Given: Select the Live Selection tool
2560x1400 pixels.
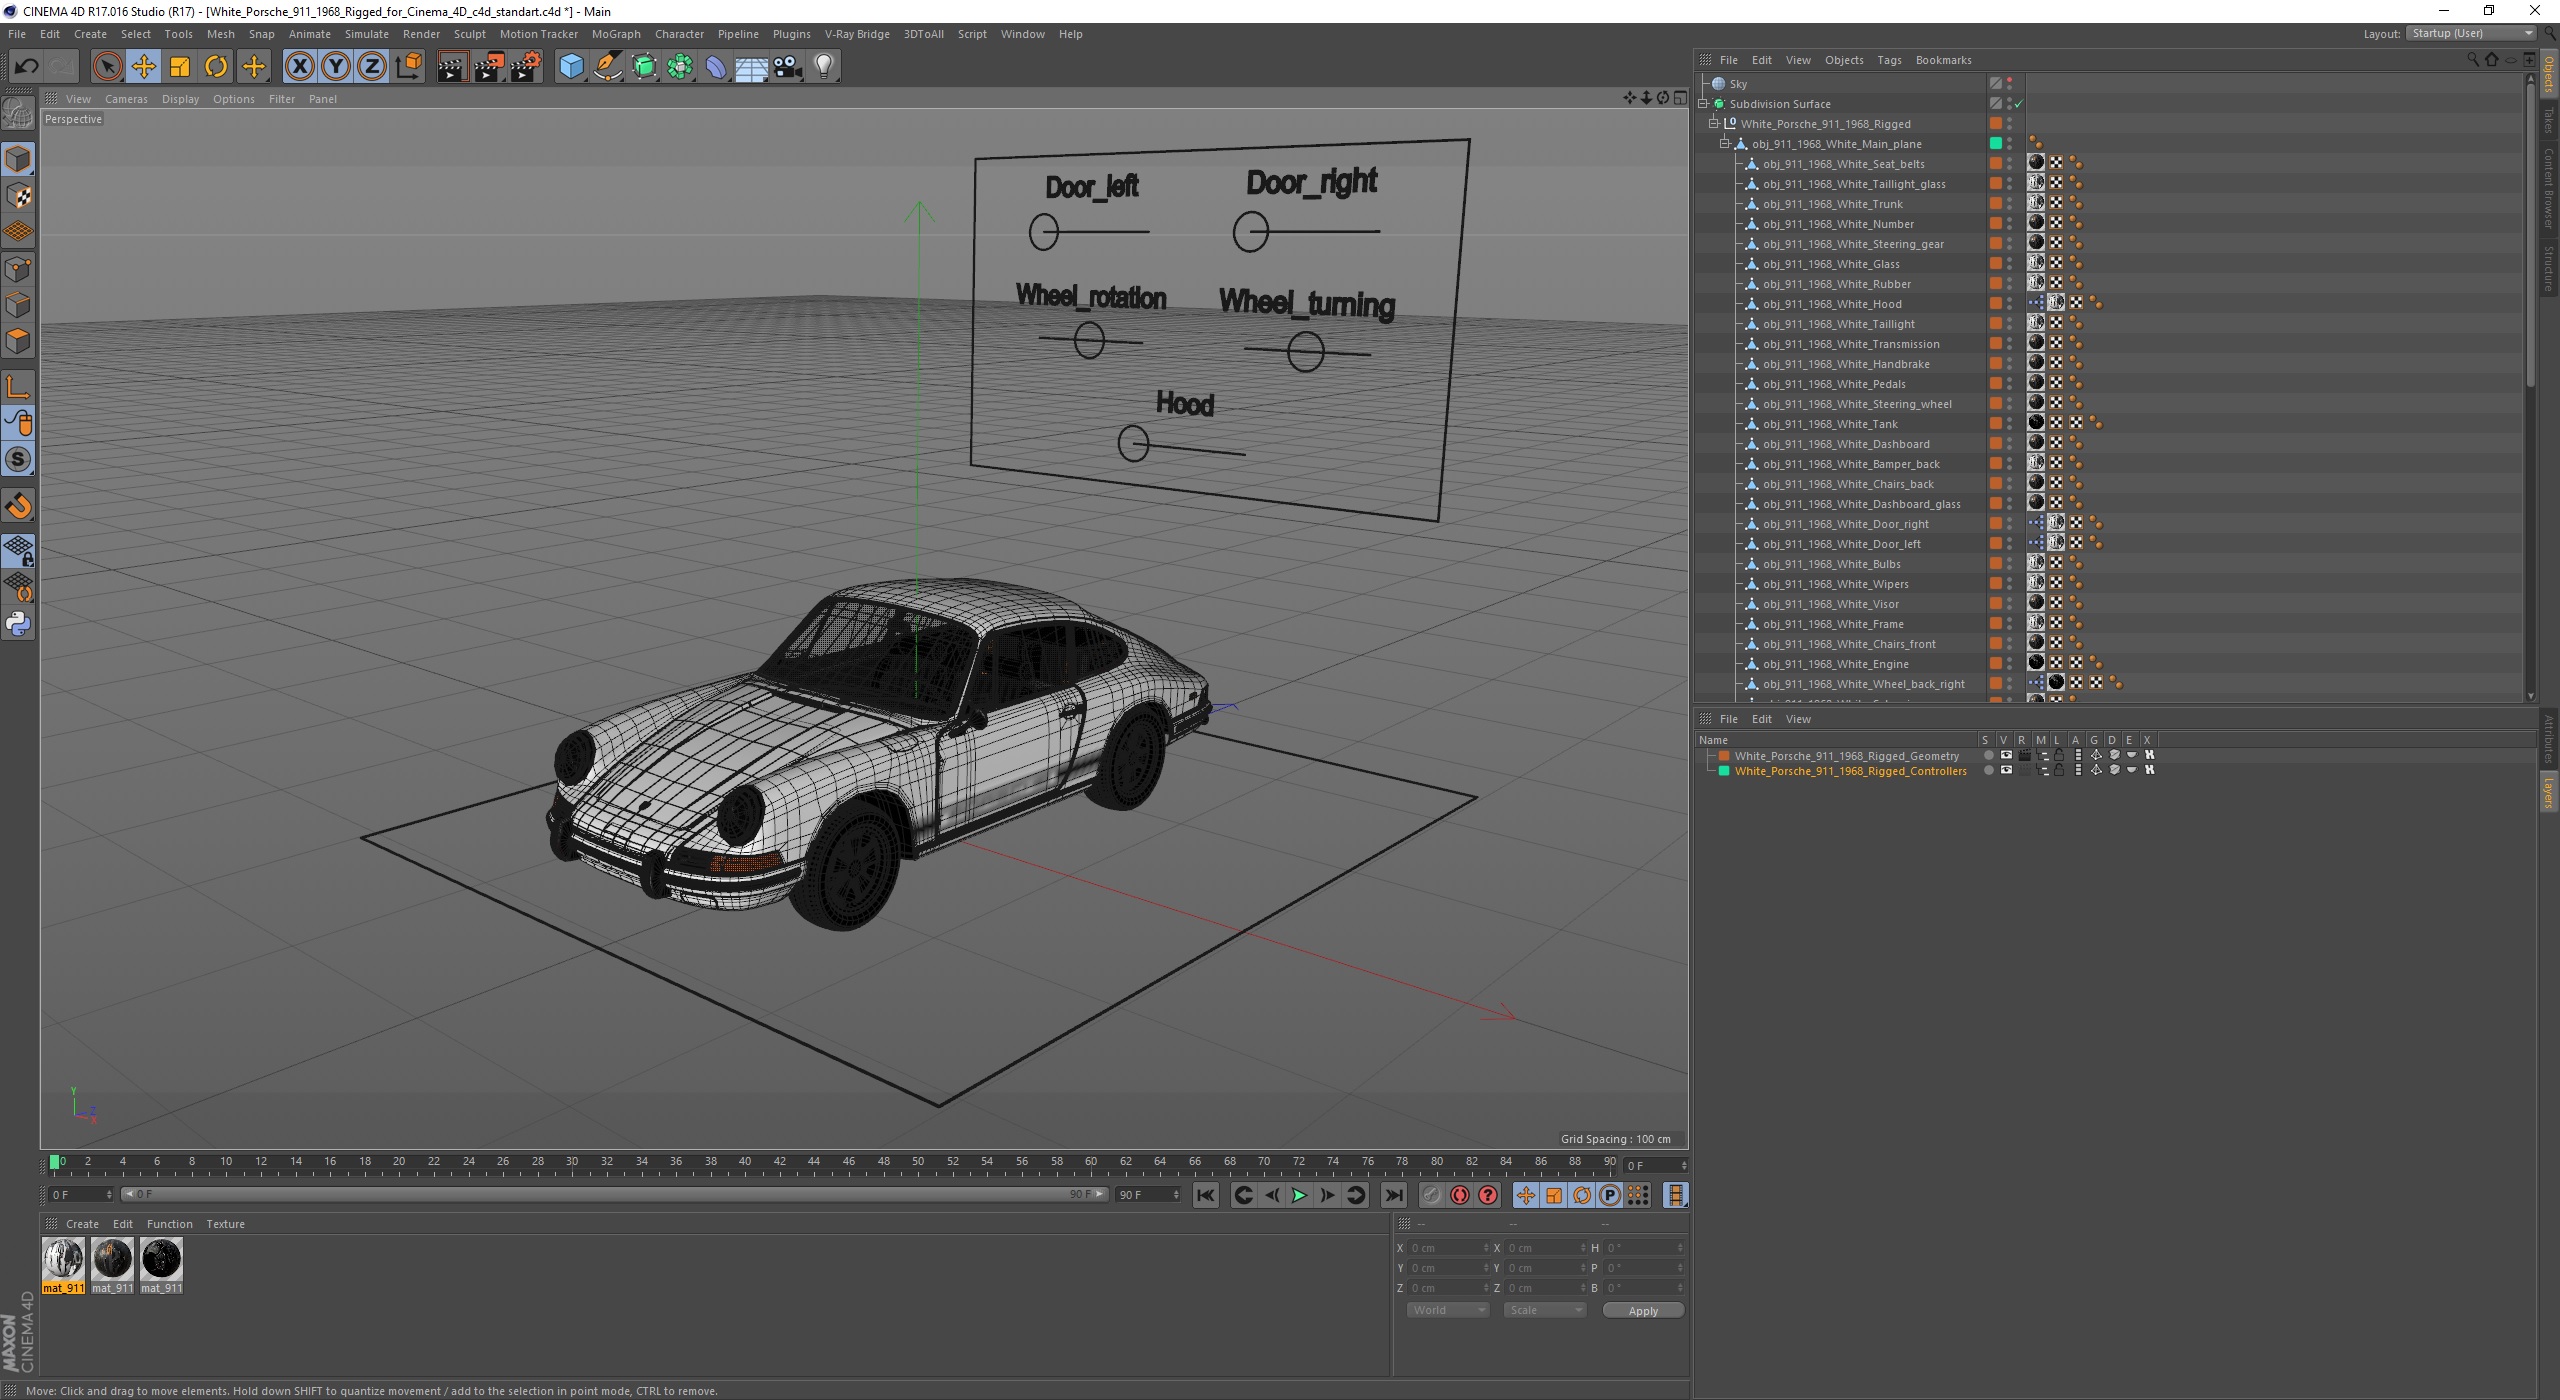Looking at the screenshot, I should (107, 67).
